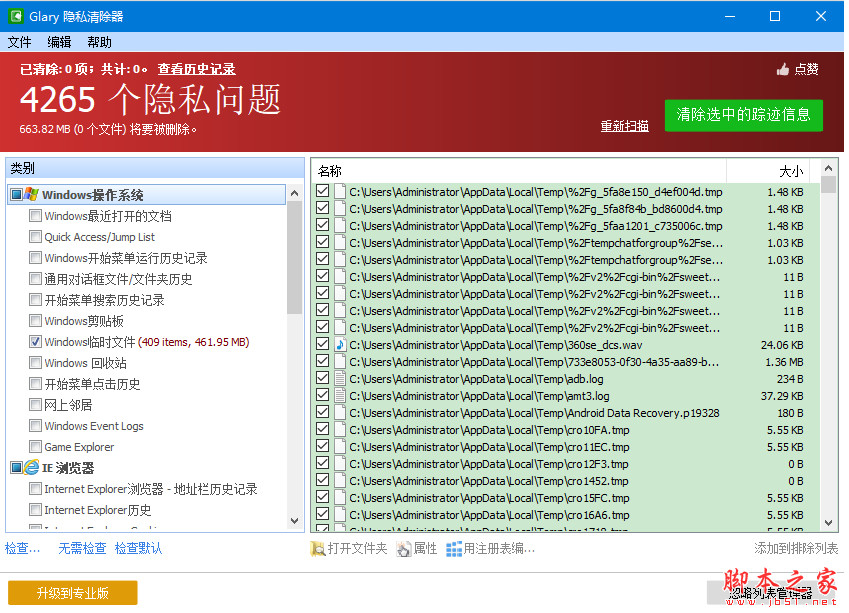Open the 文件 menu

pyautogui.click(x=19, y=41)
